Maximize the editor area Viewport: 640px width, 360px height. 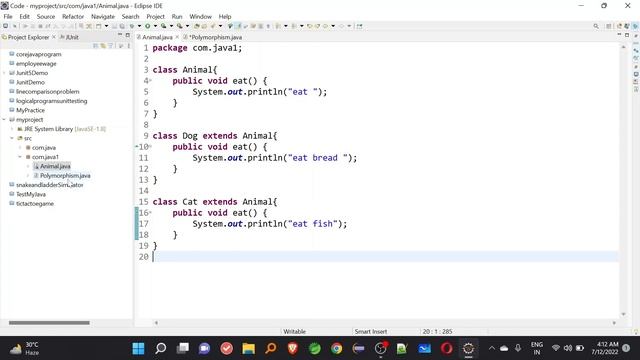627,36
